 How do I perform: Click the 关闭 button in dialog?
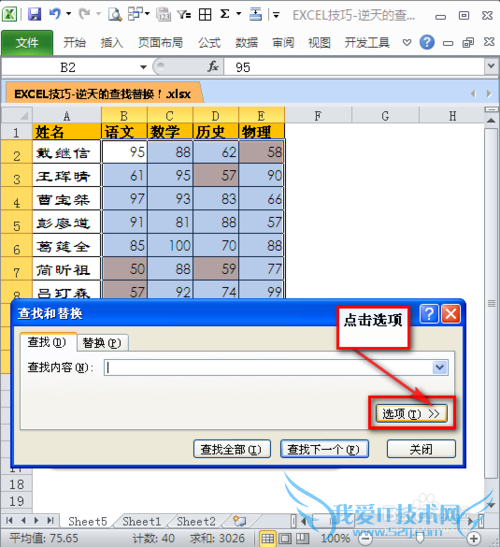(421, 449)
